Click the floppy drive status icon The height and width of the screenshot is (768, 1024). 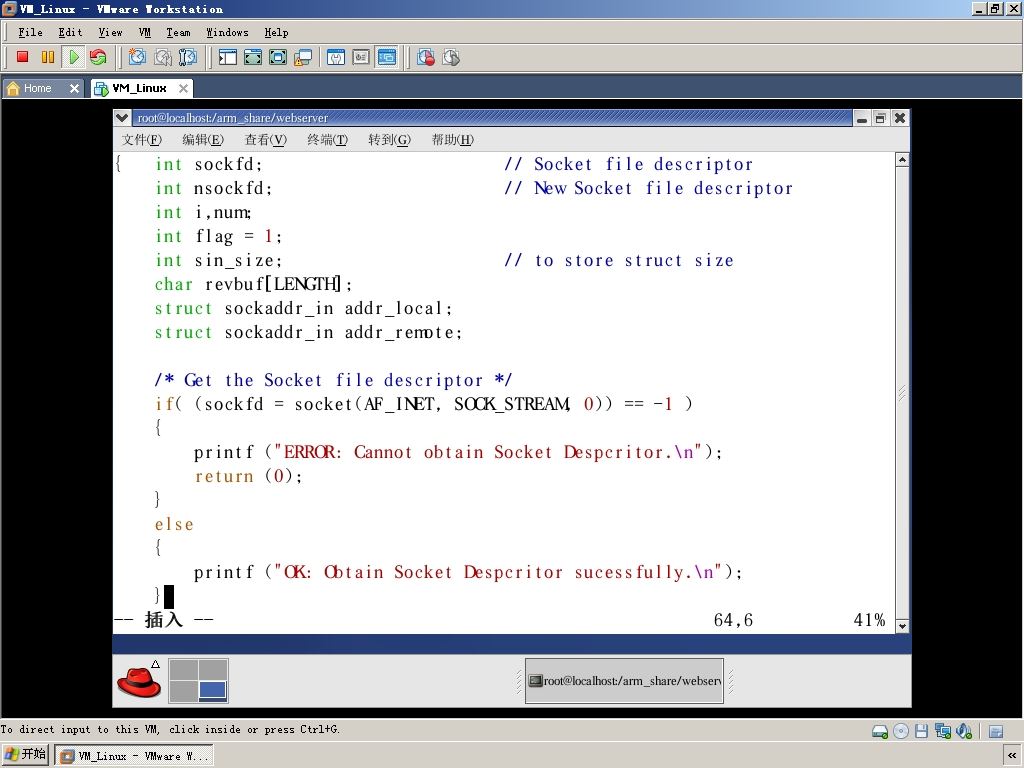coord(921,731)
